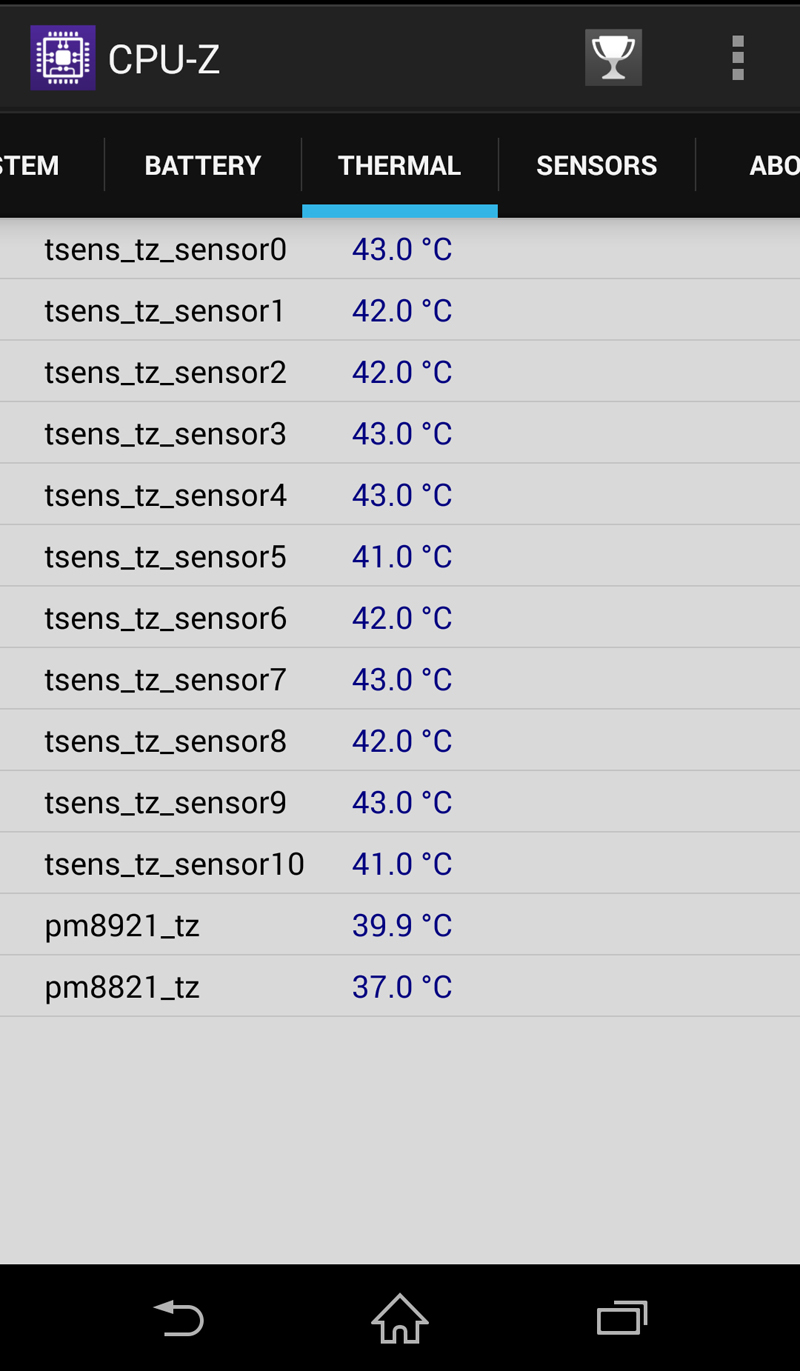
Task: Tap the pm8921_tz 39.9 °C reading
Action: [402, 925]
